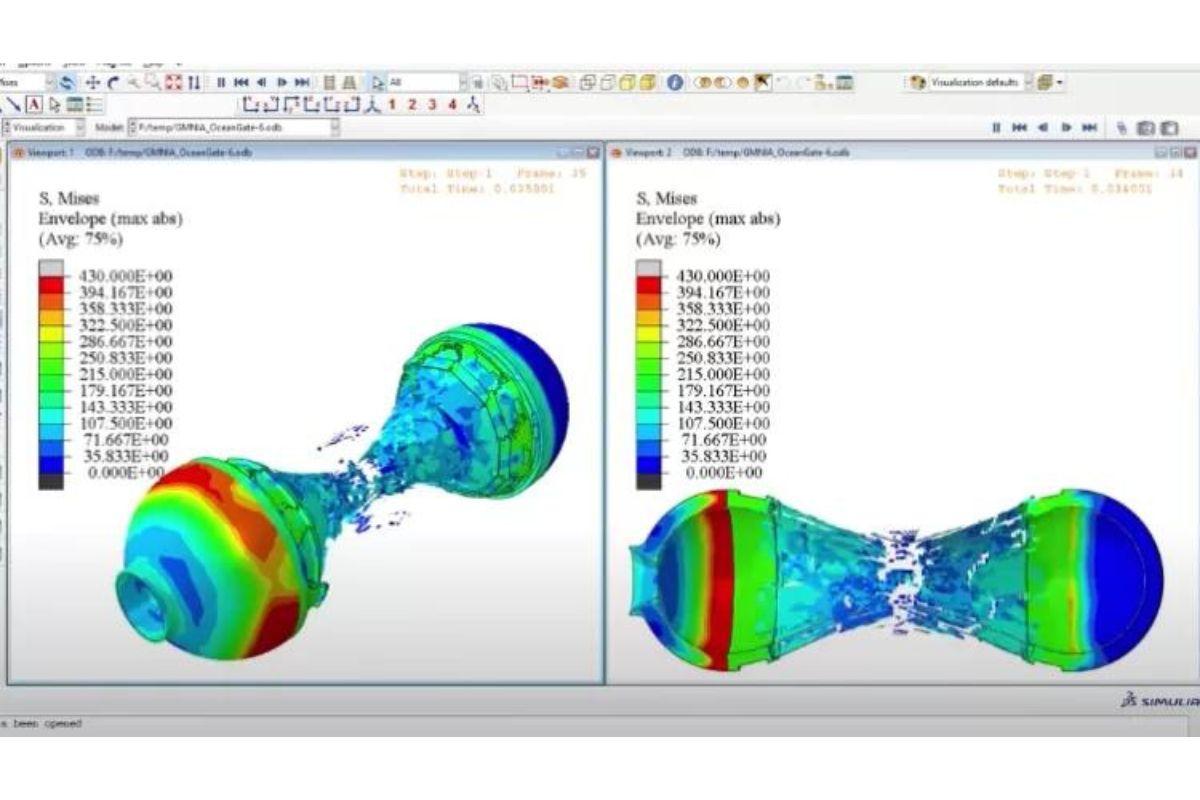Activate the Rotate View tool
The height and width of the screenshot is (800, 1200).
(x=113, y=82)
